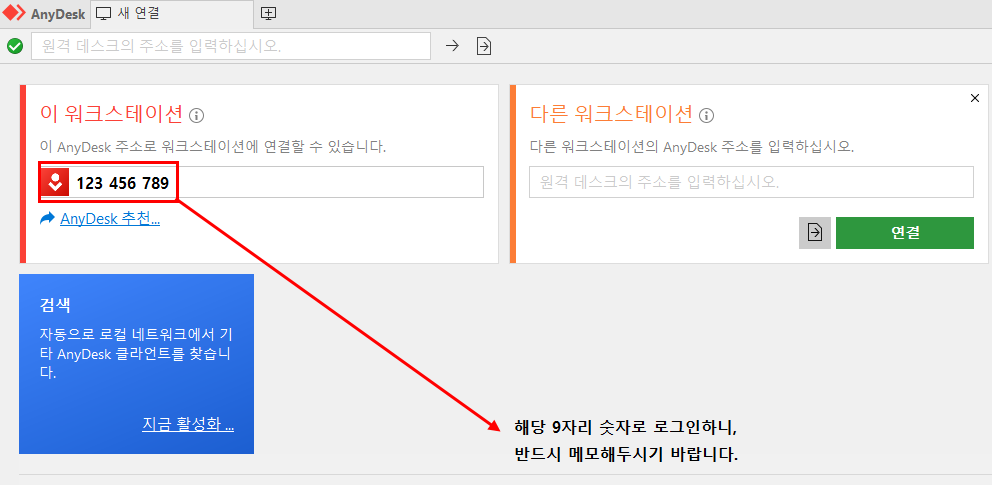Viewport: 992px width, 485px height.
Task: Click the green connection status checkmark
Action: [x=15, y=46]
